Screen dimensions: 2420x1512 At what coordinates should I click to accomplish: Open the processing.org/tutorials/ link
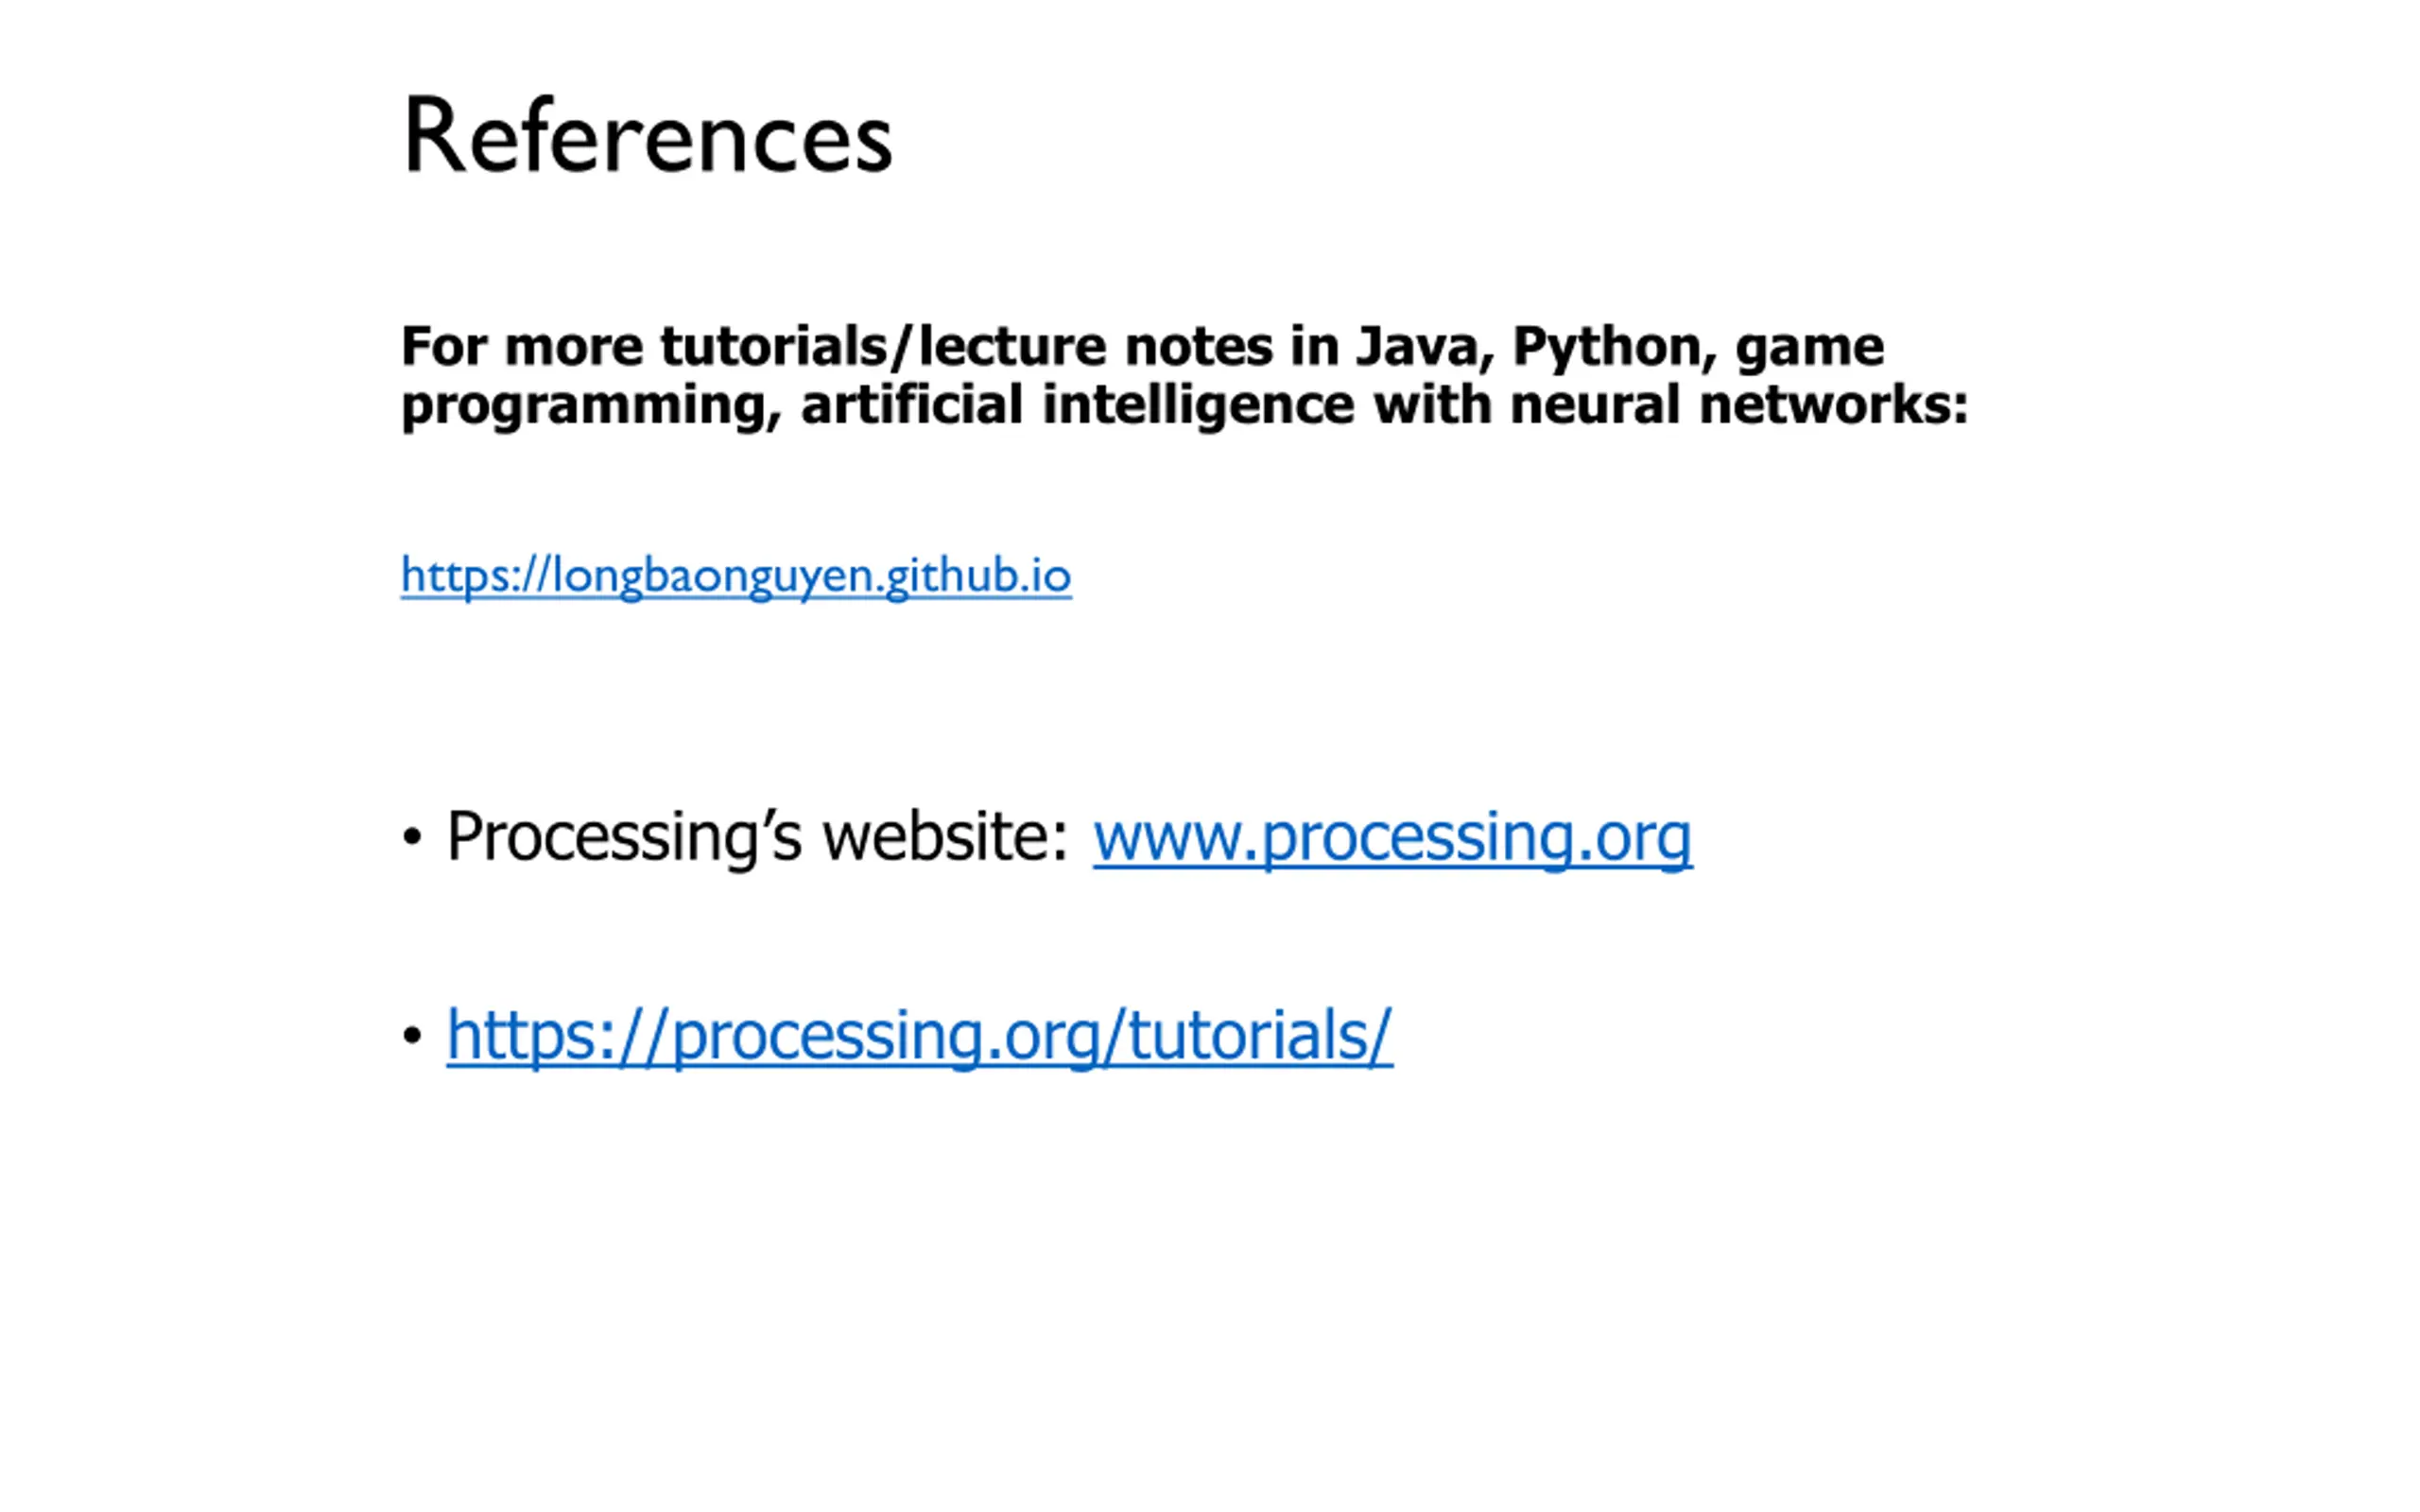pyautogui.click(x=919, y=1035)
